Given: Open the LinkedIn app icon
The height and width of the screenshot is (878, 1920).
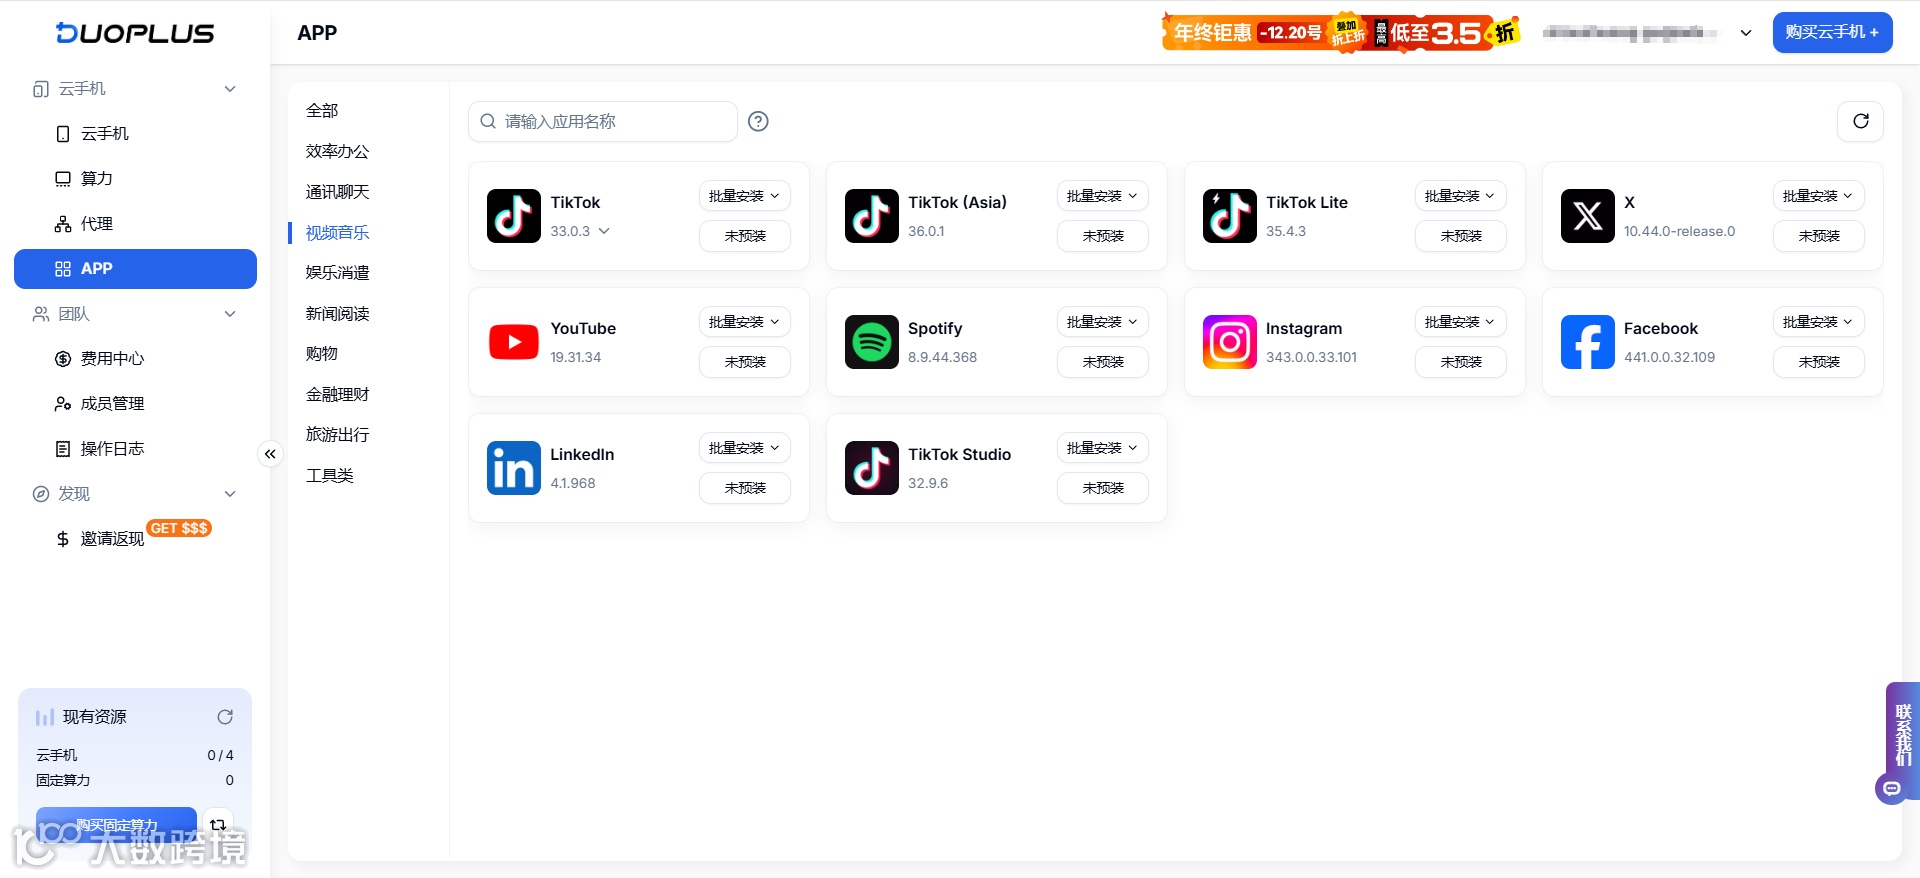Looking at the screenshot, I should click(514, 468).
